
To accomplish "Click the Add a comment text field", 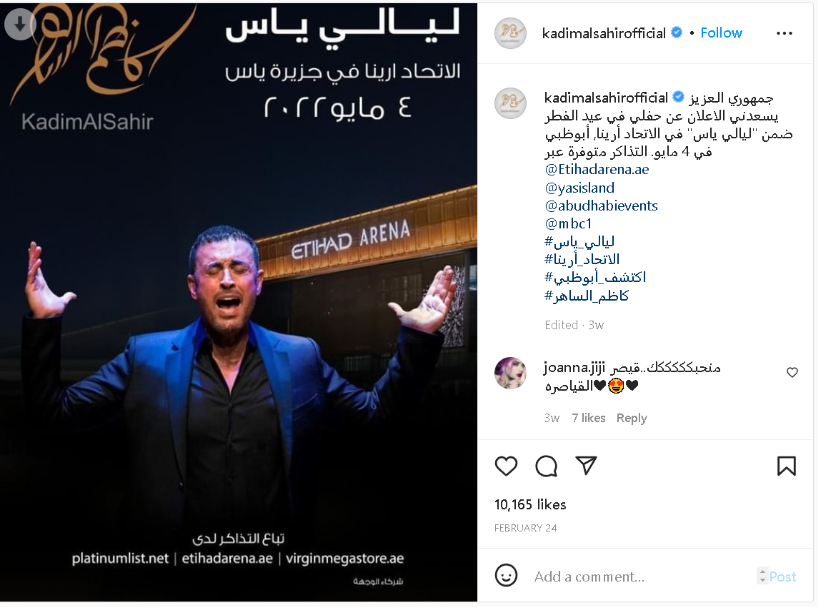I will coord(642,576).
